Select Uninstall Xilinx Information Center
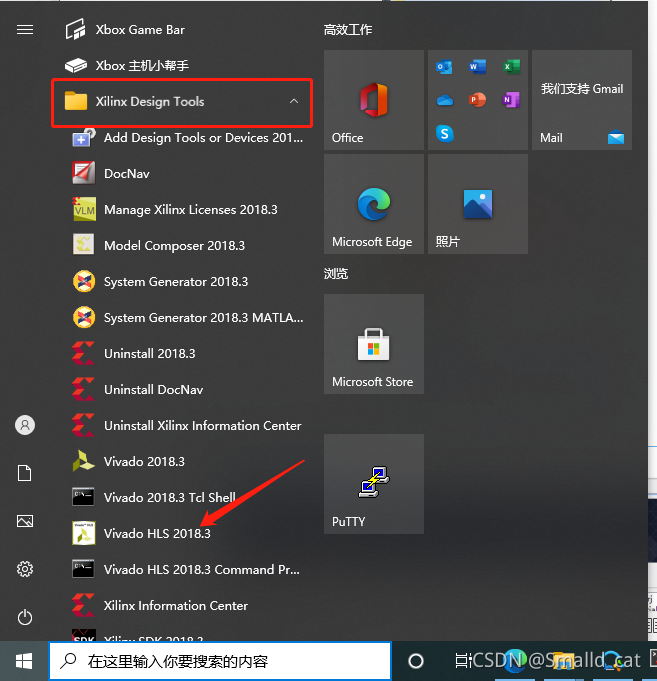The height and width of the screenshot is (681, 657). [182, 426]
